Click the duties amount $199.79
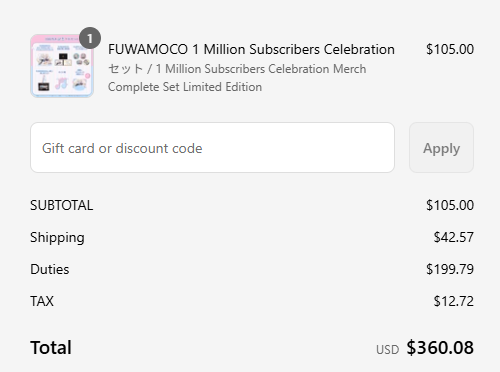This screenshot has width=500, height=372. (x=450, y=269)
